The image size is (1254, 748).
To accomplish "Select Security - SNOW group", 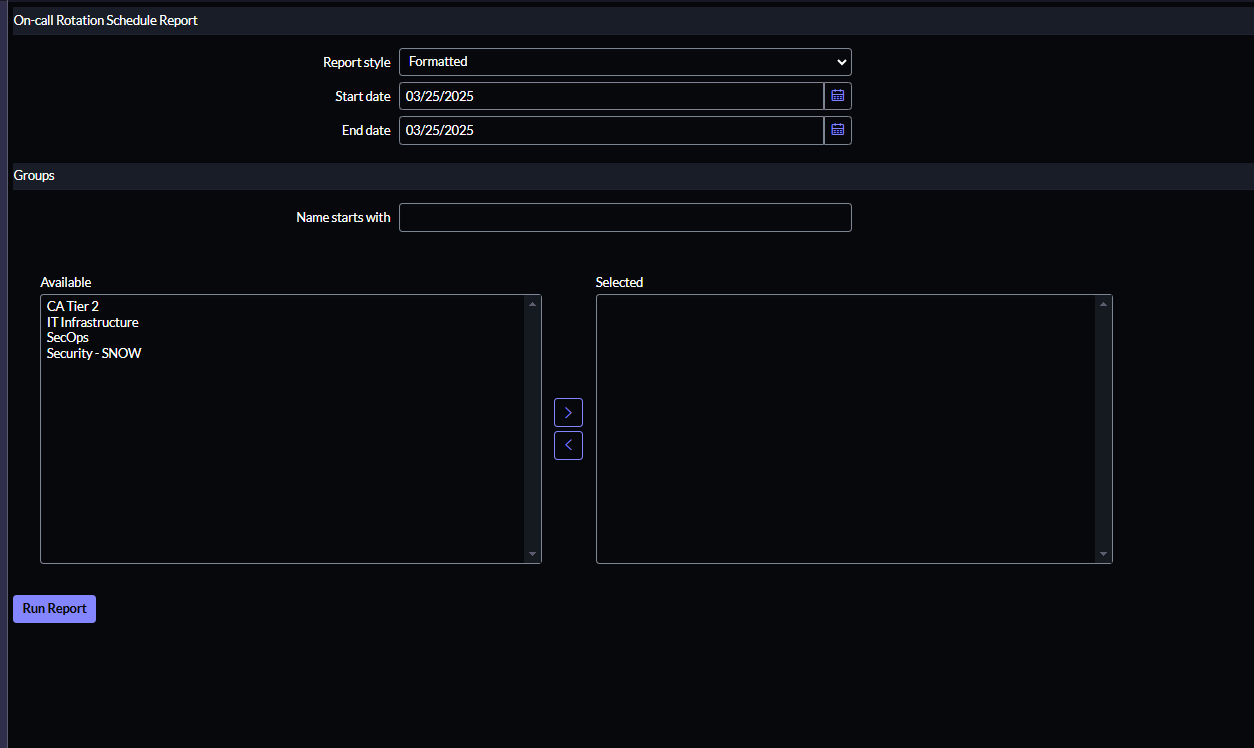I will tap(94, 353).
